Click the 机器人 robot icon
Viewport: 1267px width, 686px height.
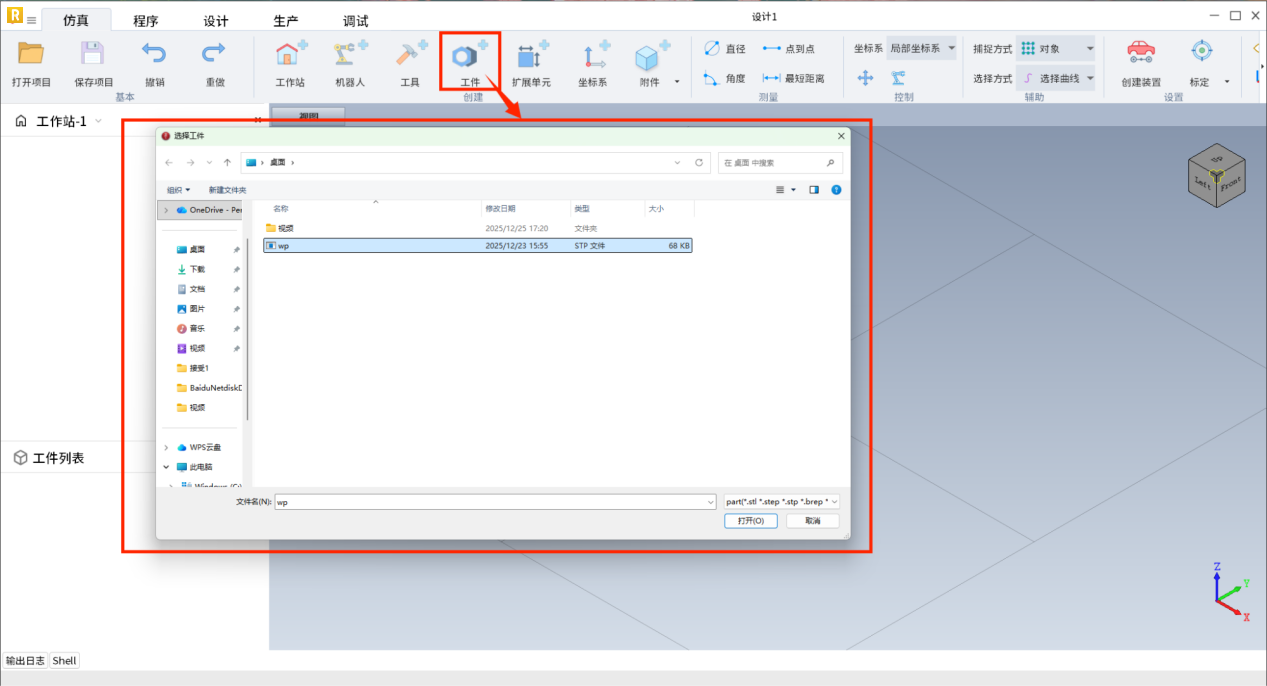[x=350, y=56]
